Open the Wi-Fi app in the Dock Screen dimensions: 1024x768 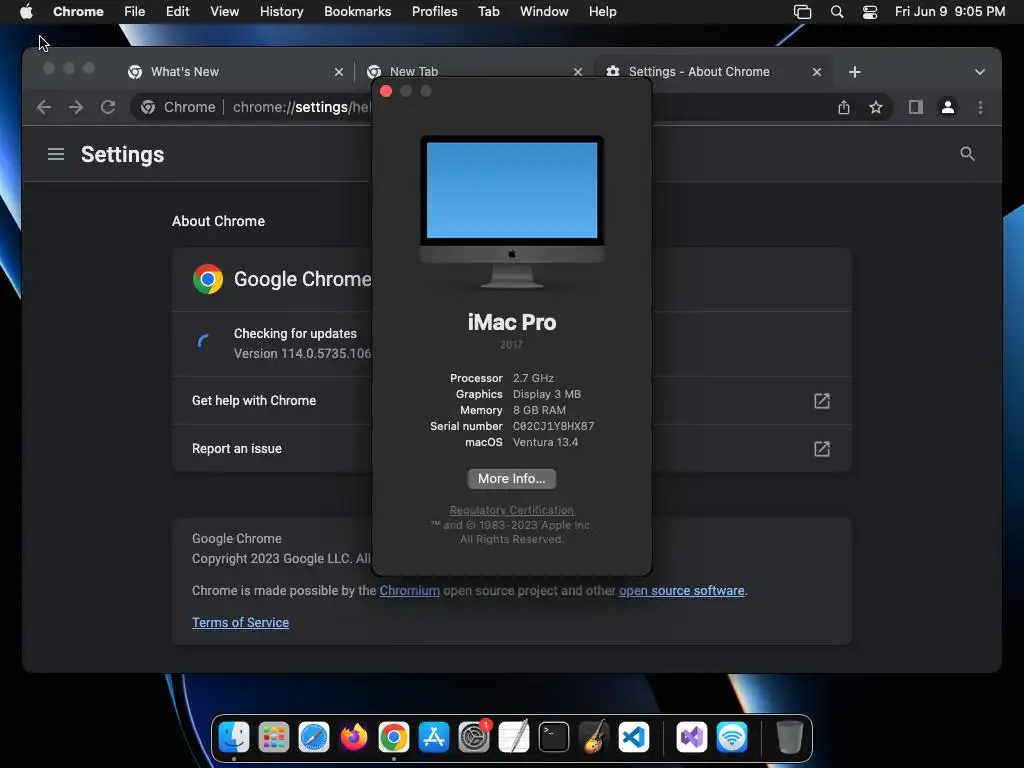coord(731,737)
